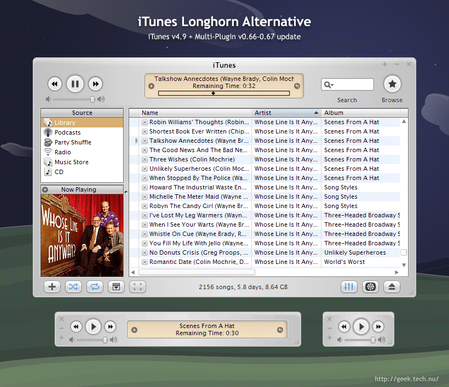Sort by the Artist column header
449x387 pixels.
pyautogui.click(x=286, y=113)
